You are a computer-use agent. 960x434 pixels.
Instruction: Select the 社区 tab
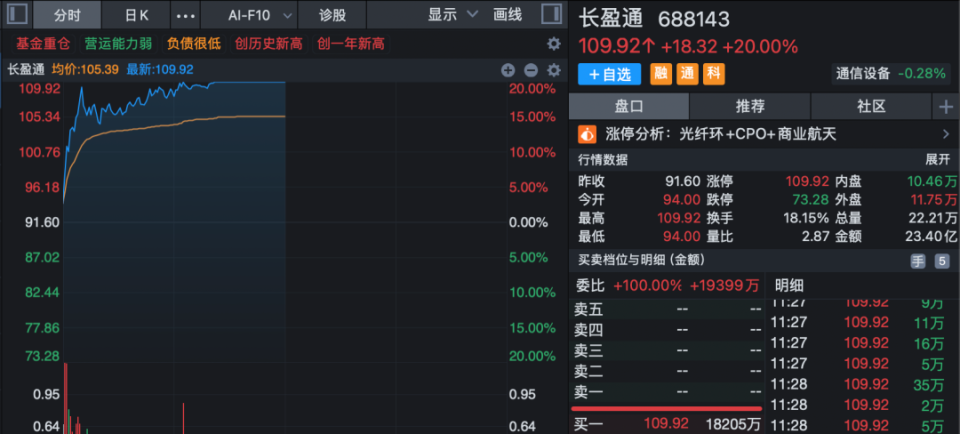[x=871, y=107]
